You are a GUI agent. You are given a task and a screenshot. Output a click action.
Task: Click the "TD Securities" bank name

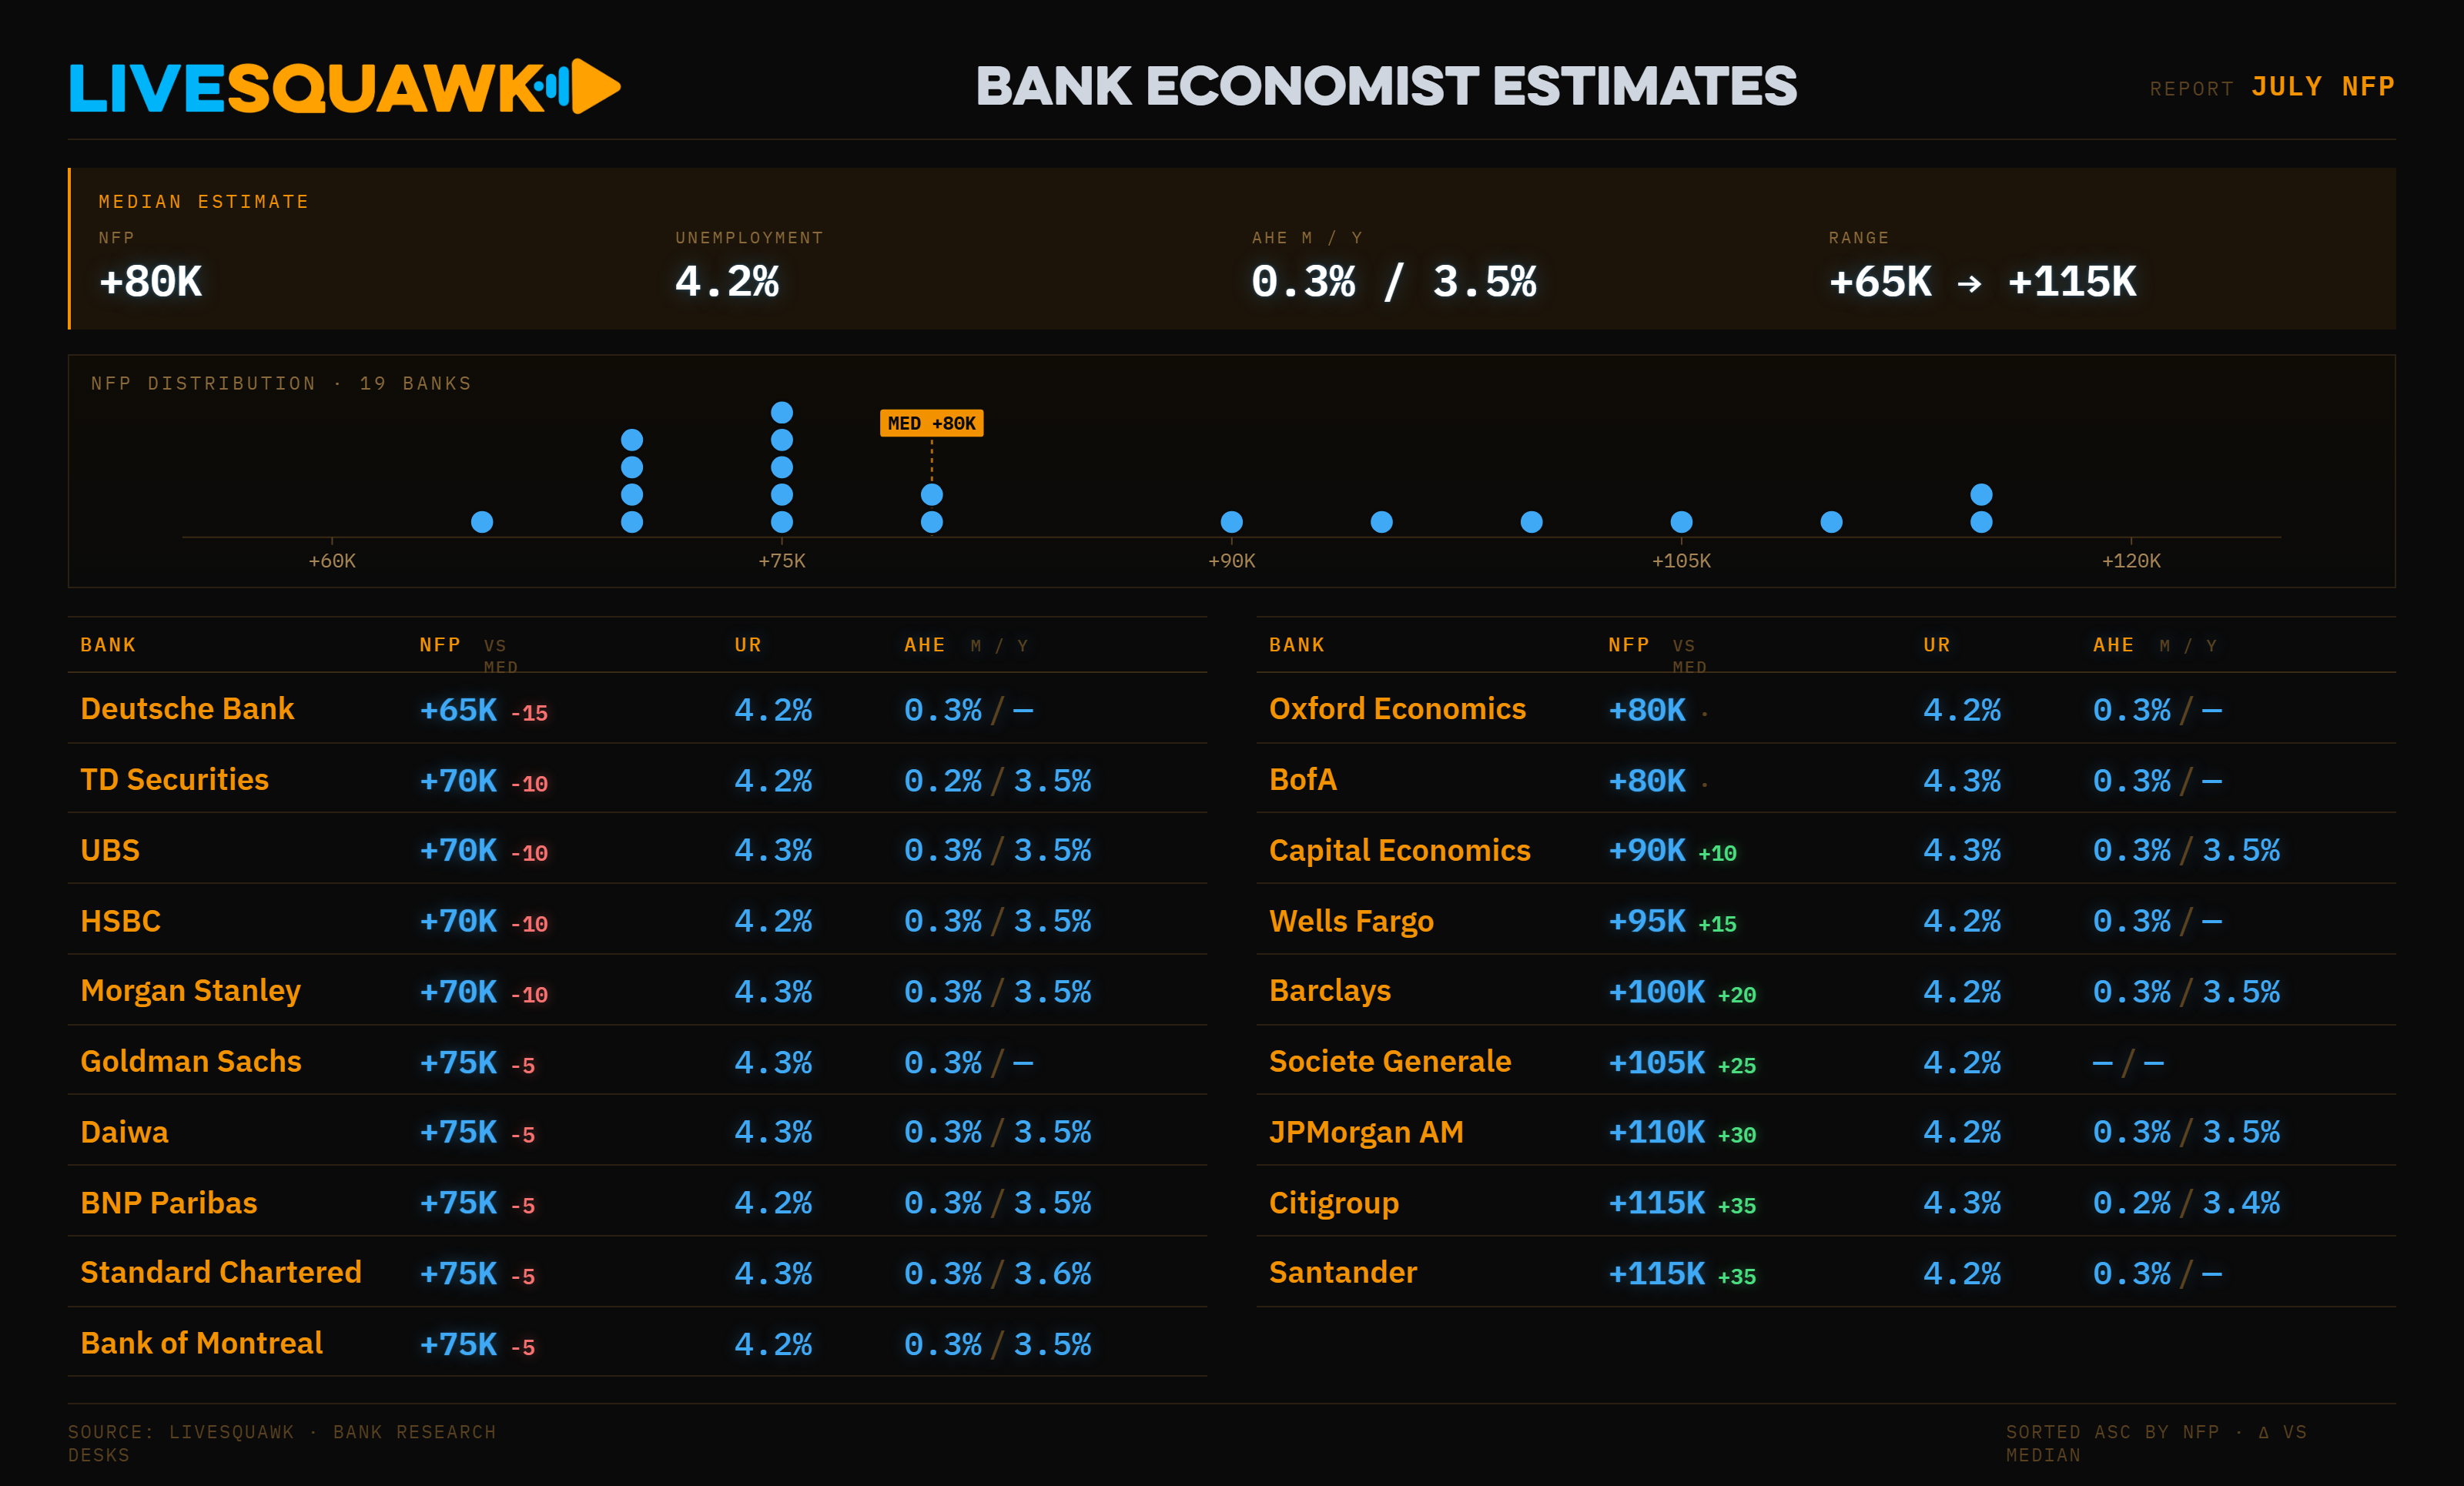pyautogui.click(x=174, y=779)
